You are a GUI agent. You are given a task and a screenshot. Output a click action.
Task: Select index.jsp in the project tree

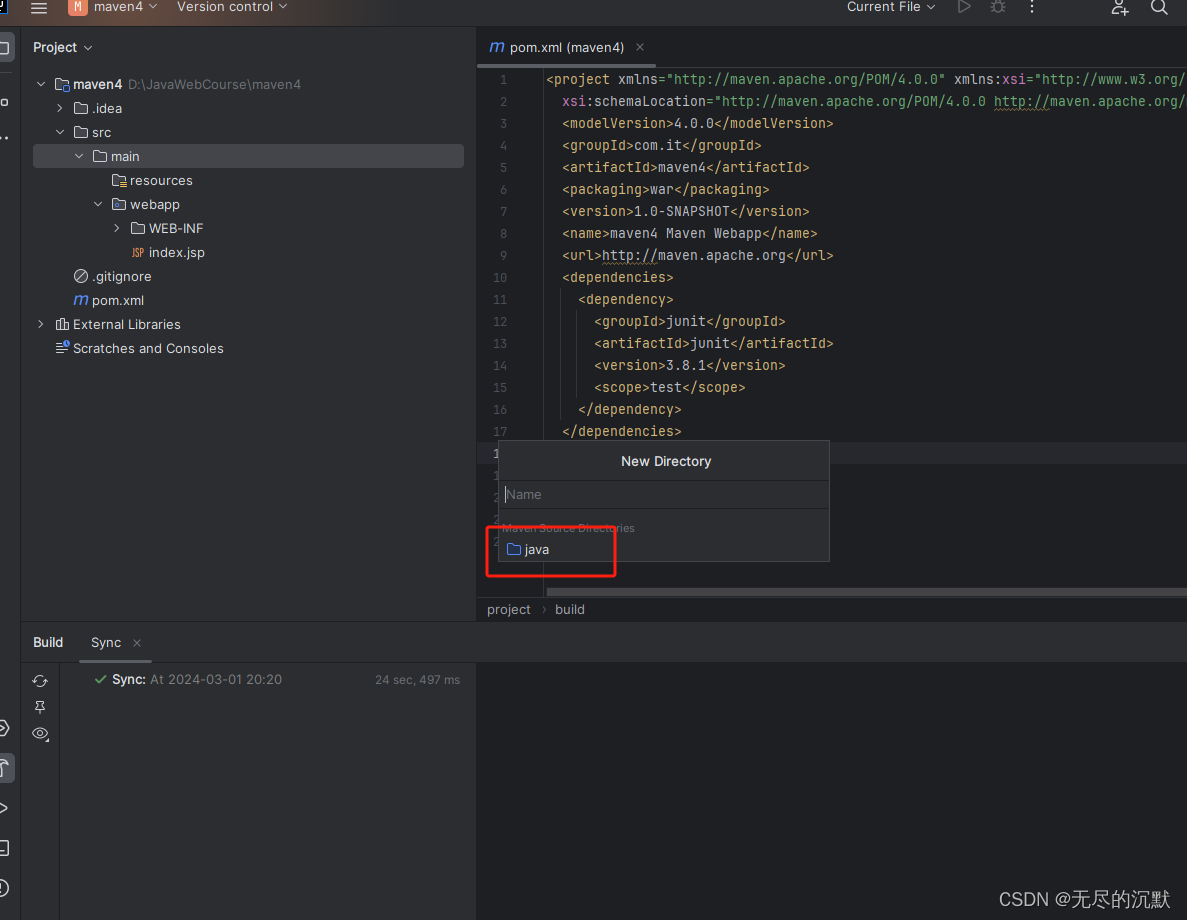pos(168,252)
